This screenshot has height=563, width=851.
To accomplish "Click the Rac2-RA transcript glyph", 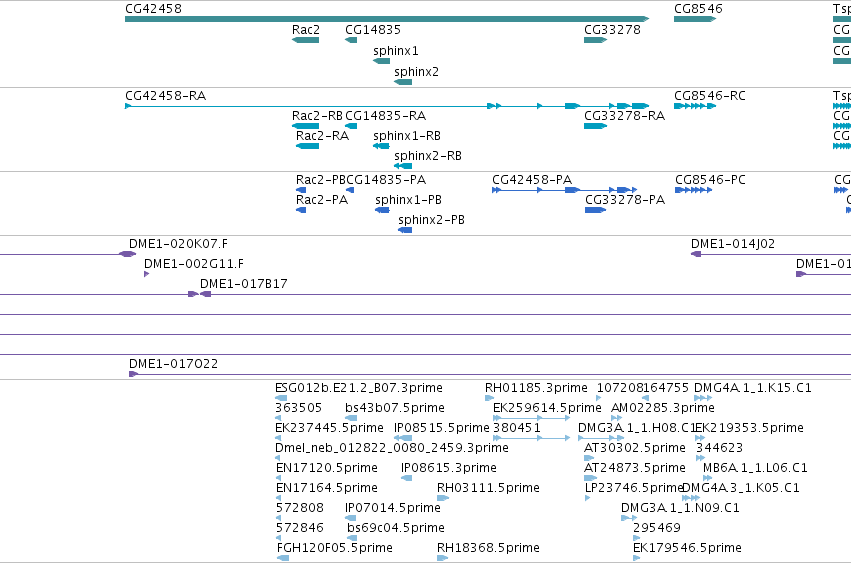I will (x=307, y=146).
